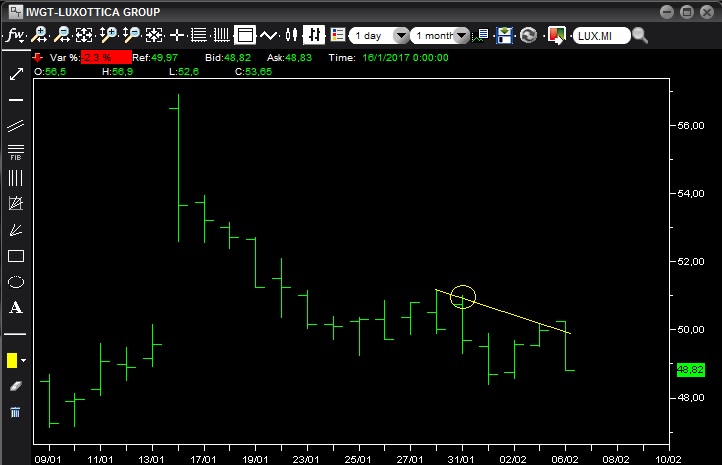Open the 1 day interval dropdown
722x465 pixels.
click(401, 36)
